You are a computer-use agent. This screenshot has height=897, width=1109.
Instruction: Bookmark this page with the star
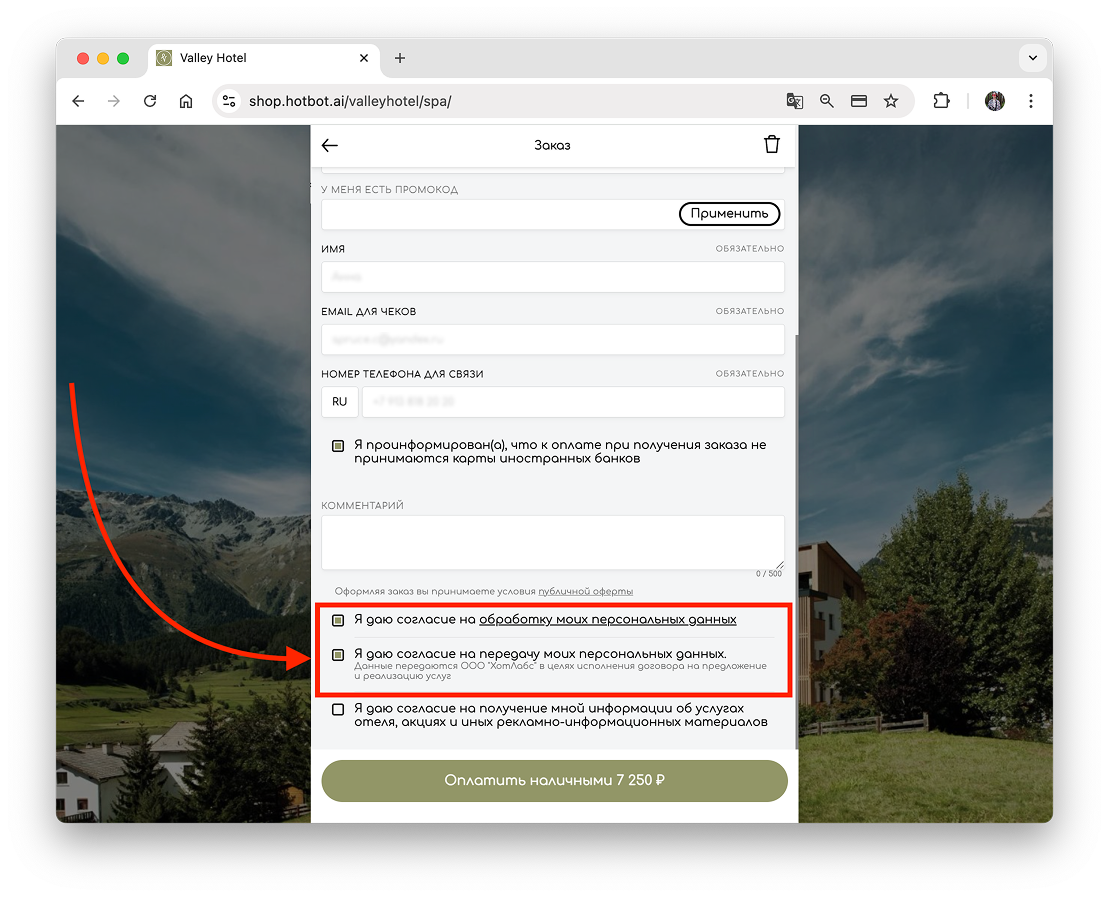click(x=891, y=101)
